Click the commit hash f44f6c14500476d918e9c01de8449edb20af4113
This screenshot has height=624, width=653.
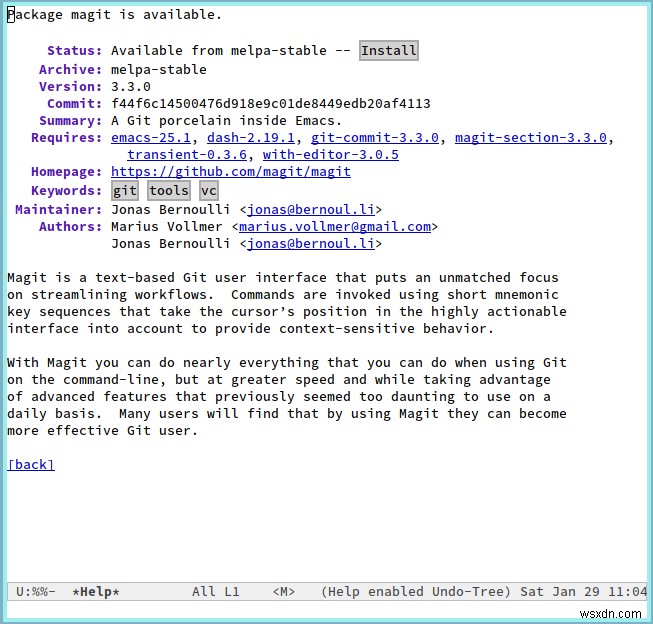pos(271,103)
